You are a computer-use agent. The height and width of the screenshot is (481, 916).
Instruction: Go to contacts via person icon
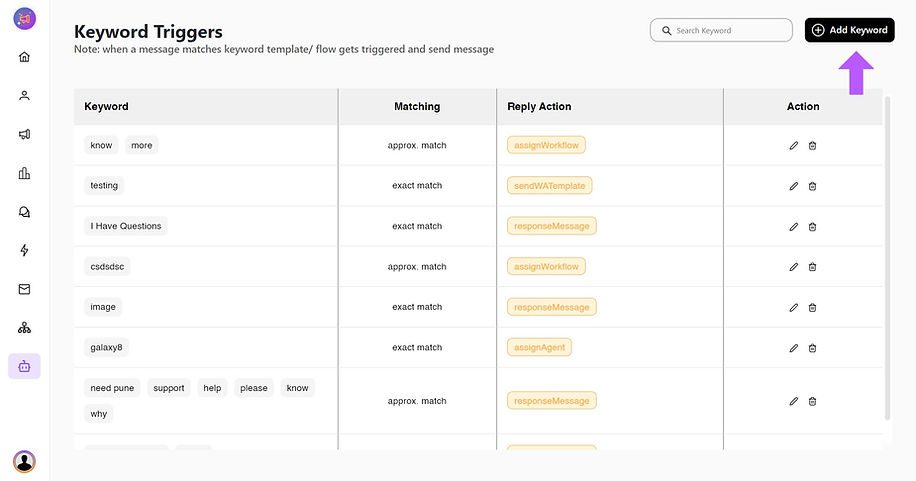coord(24,96)
